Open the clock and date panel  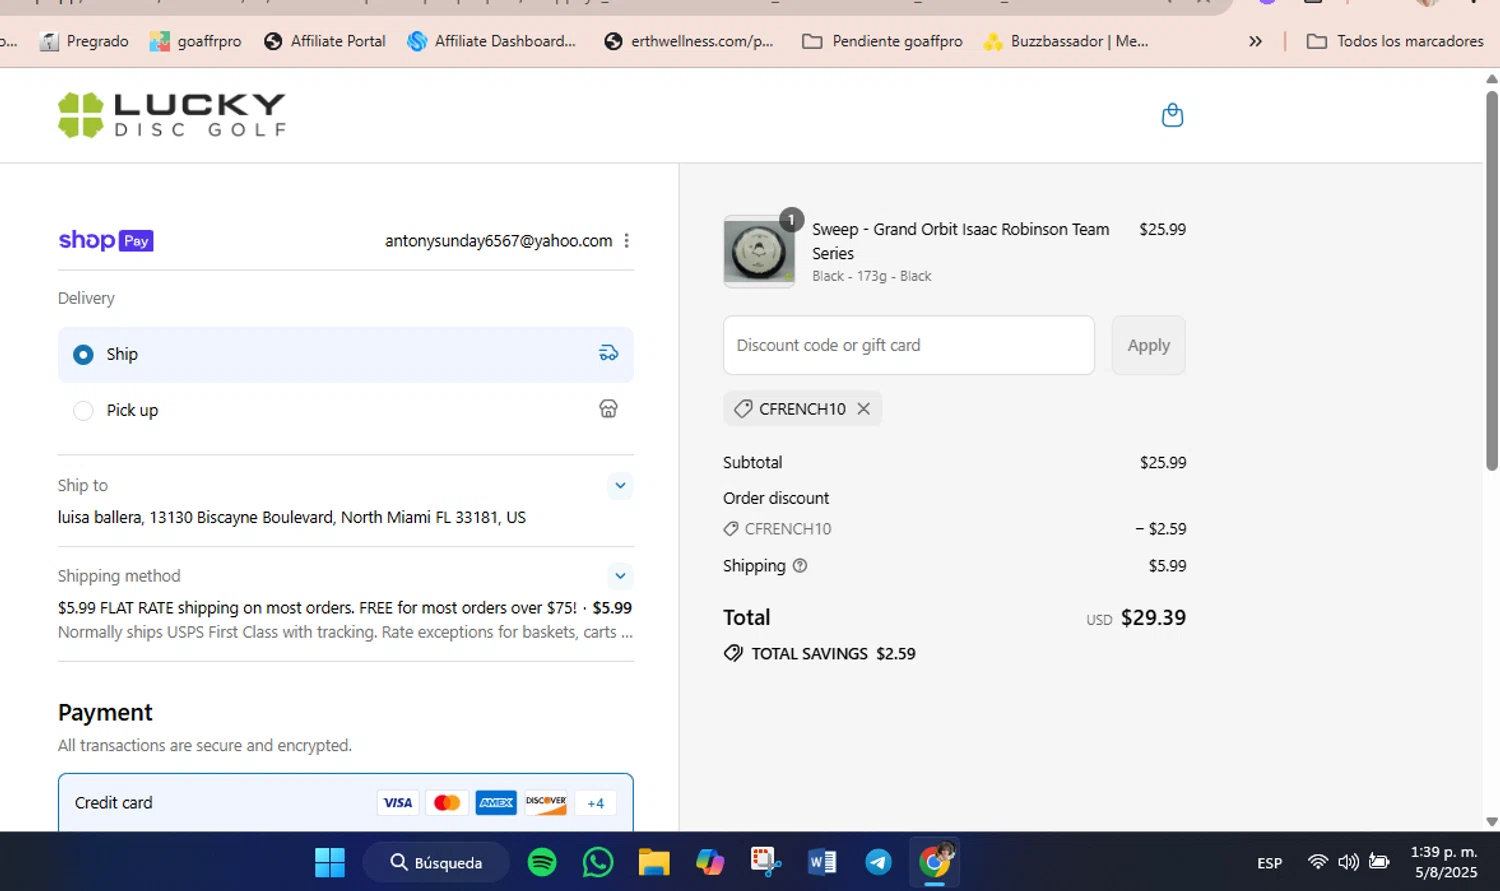(x=1444, y=862)
